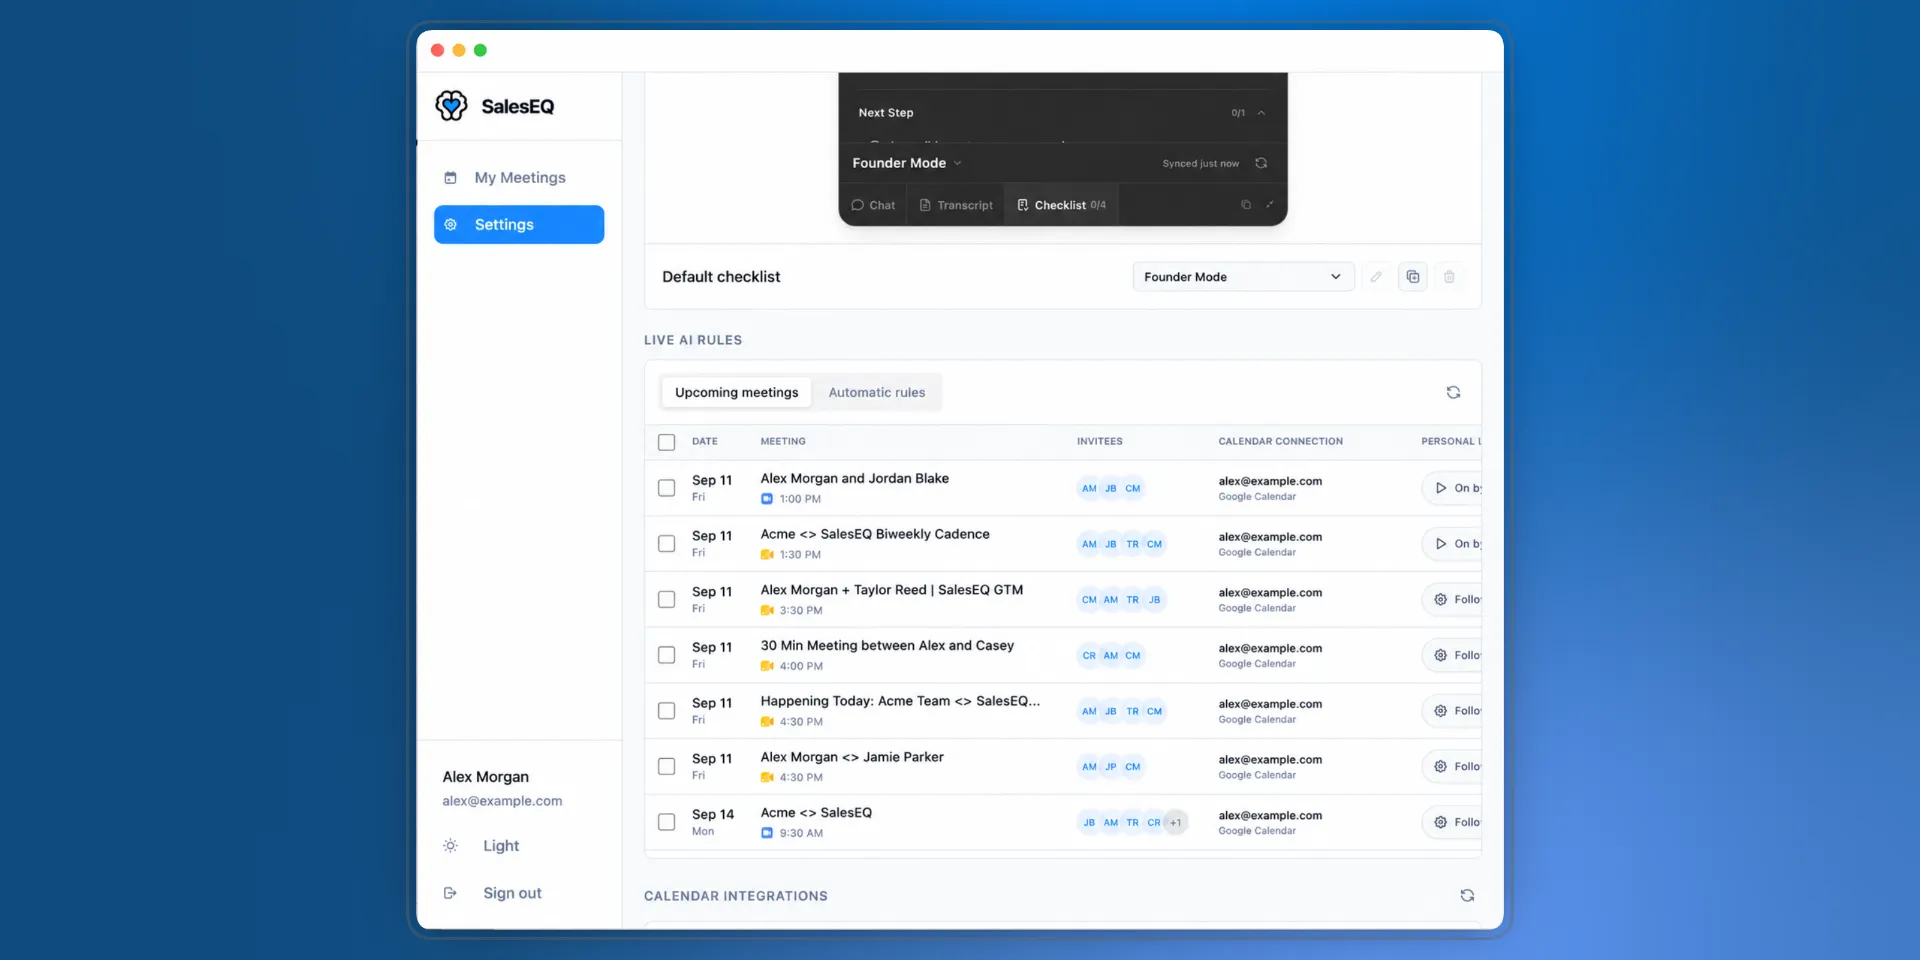Refresh the Live AI Rules list
1920x960 pixels.
pyautogui.click(x=1453, y=392)
